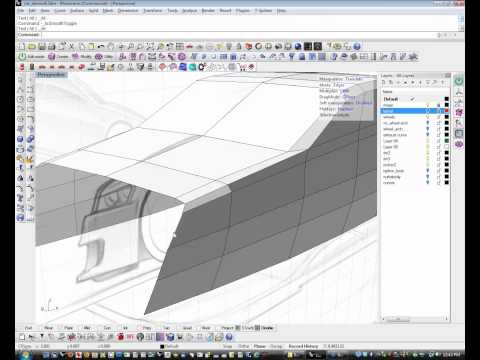Click the Save floppy disk icon
This screenshot has height=360, width=480.
[x=42, y=46]
